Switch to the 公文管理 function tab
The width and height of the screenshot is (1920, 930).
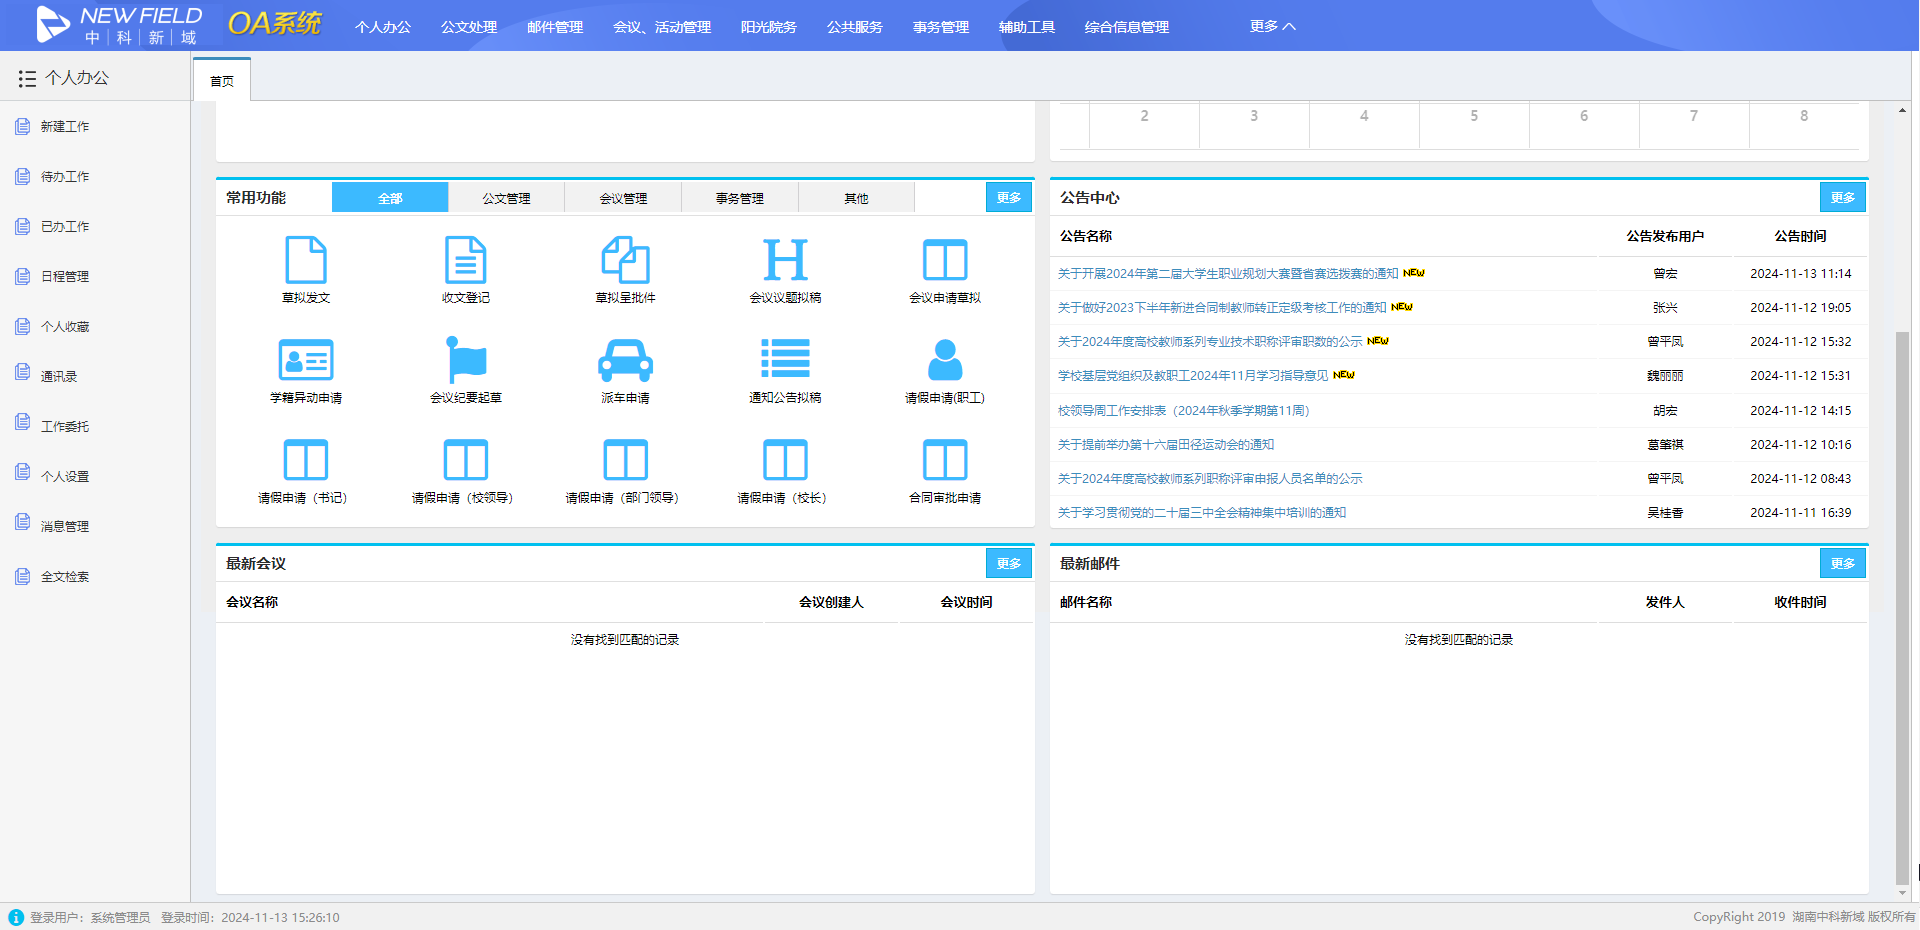(506, 198)
